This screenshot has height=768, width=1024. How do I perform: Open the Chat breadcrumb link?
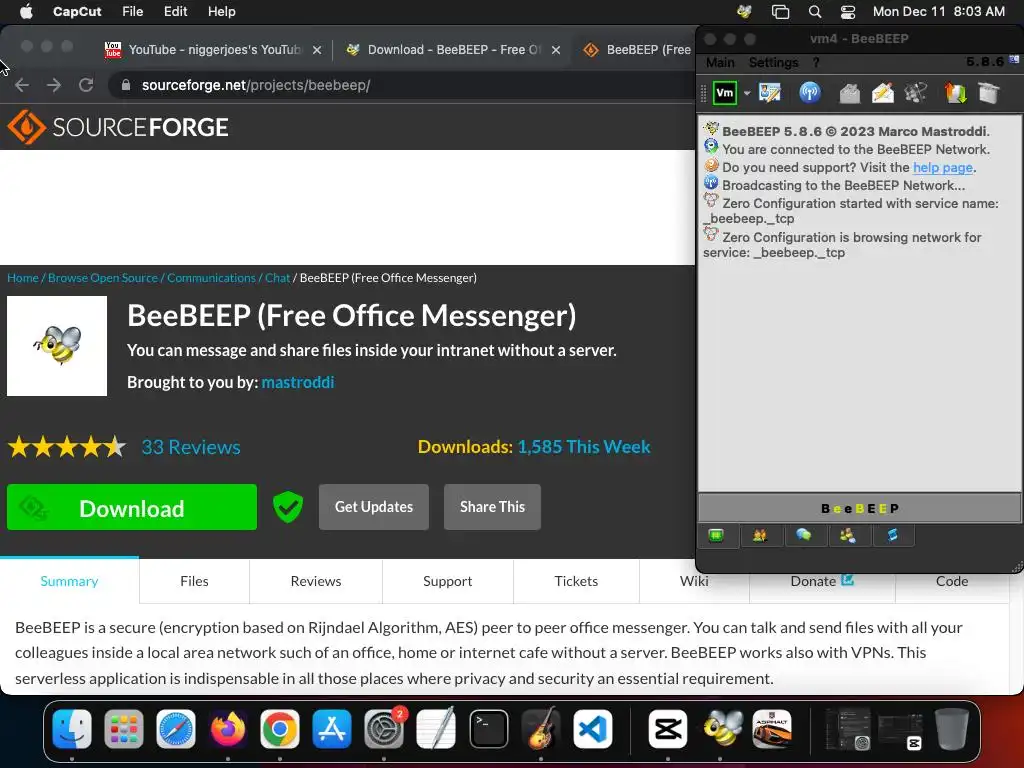click(x=277, y=278)
